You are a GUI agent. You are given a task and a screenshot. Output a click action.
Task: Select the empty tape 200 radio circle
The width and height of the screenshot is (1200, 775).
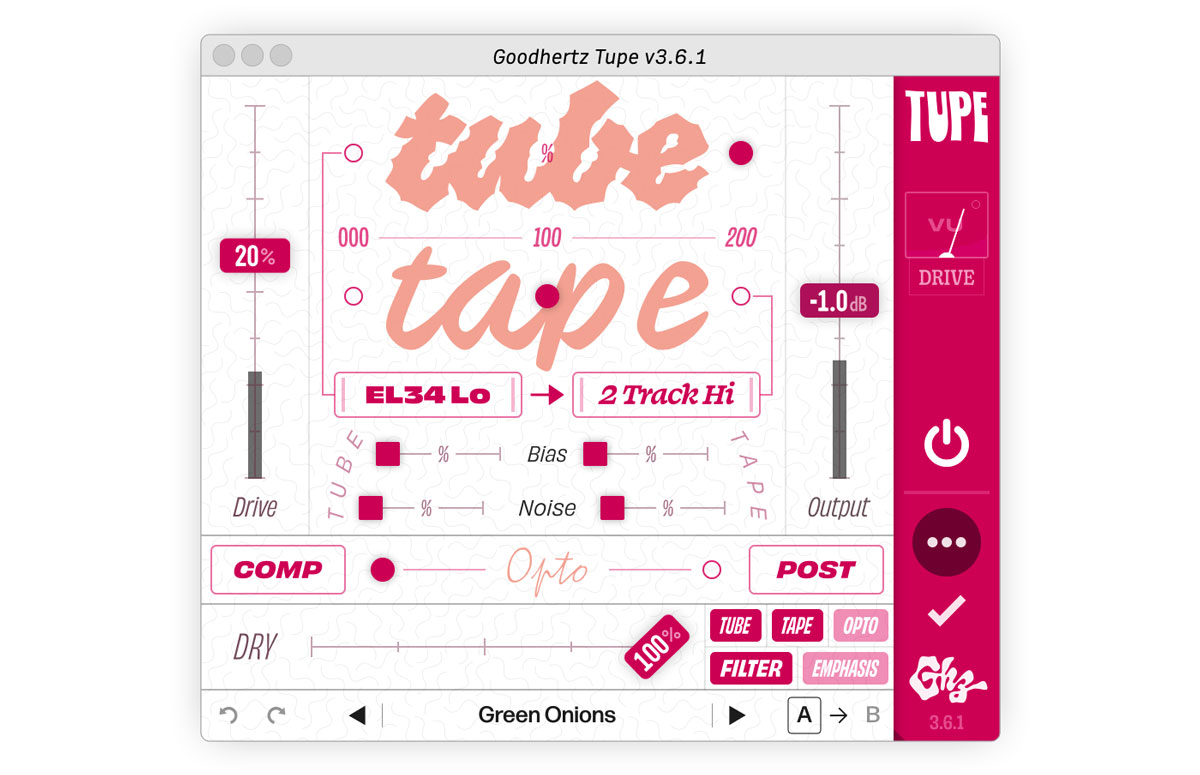pos(741,296)
